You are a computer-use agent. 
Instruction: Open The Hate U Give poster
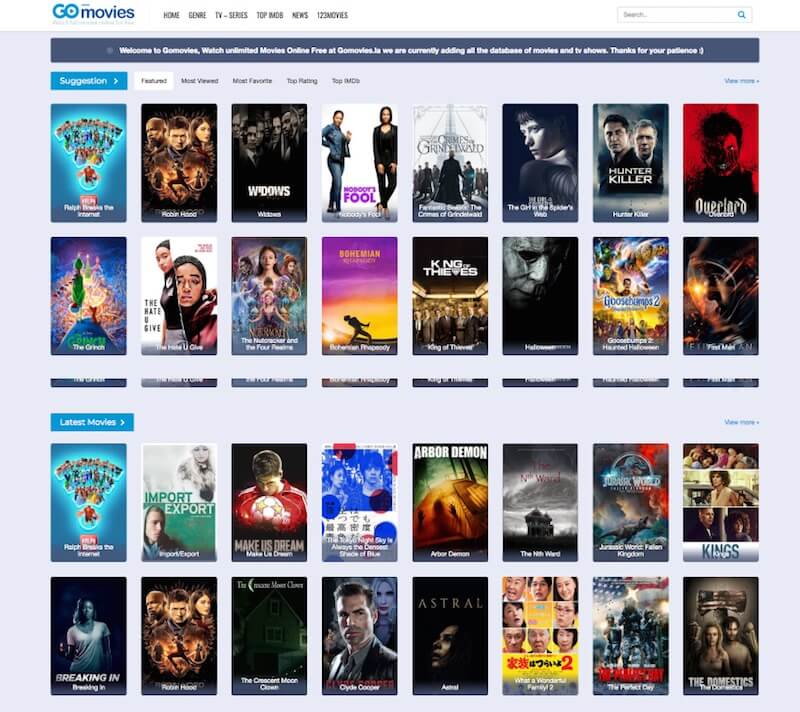[179, 296]
